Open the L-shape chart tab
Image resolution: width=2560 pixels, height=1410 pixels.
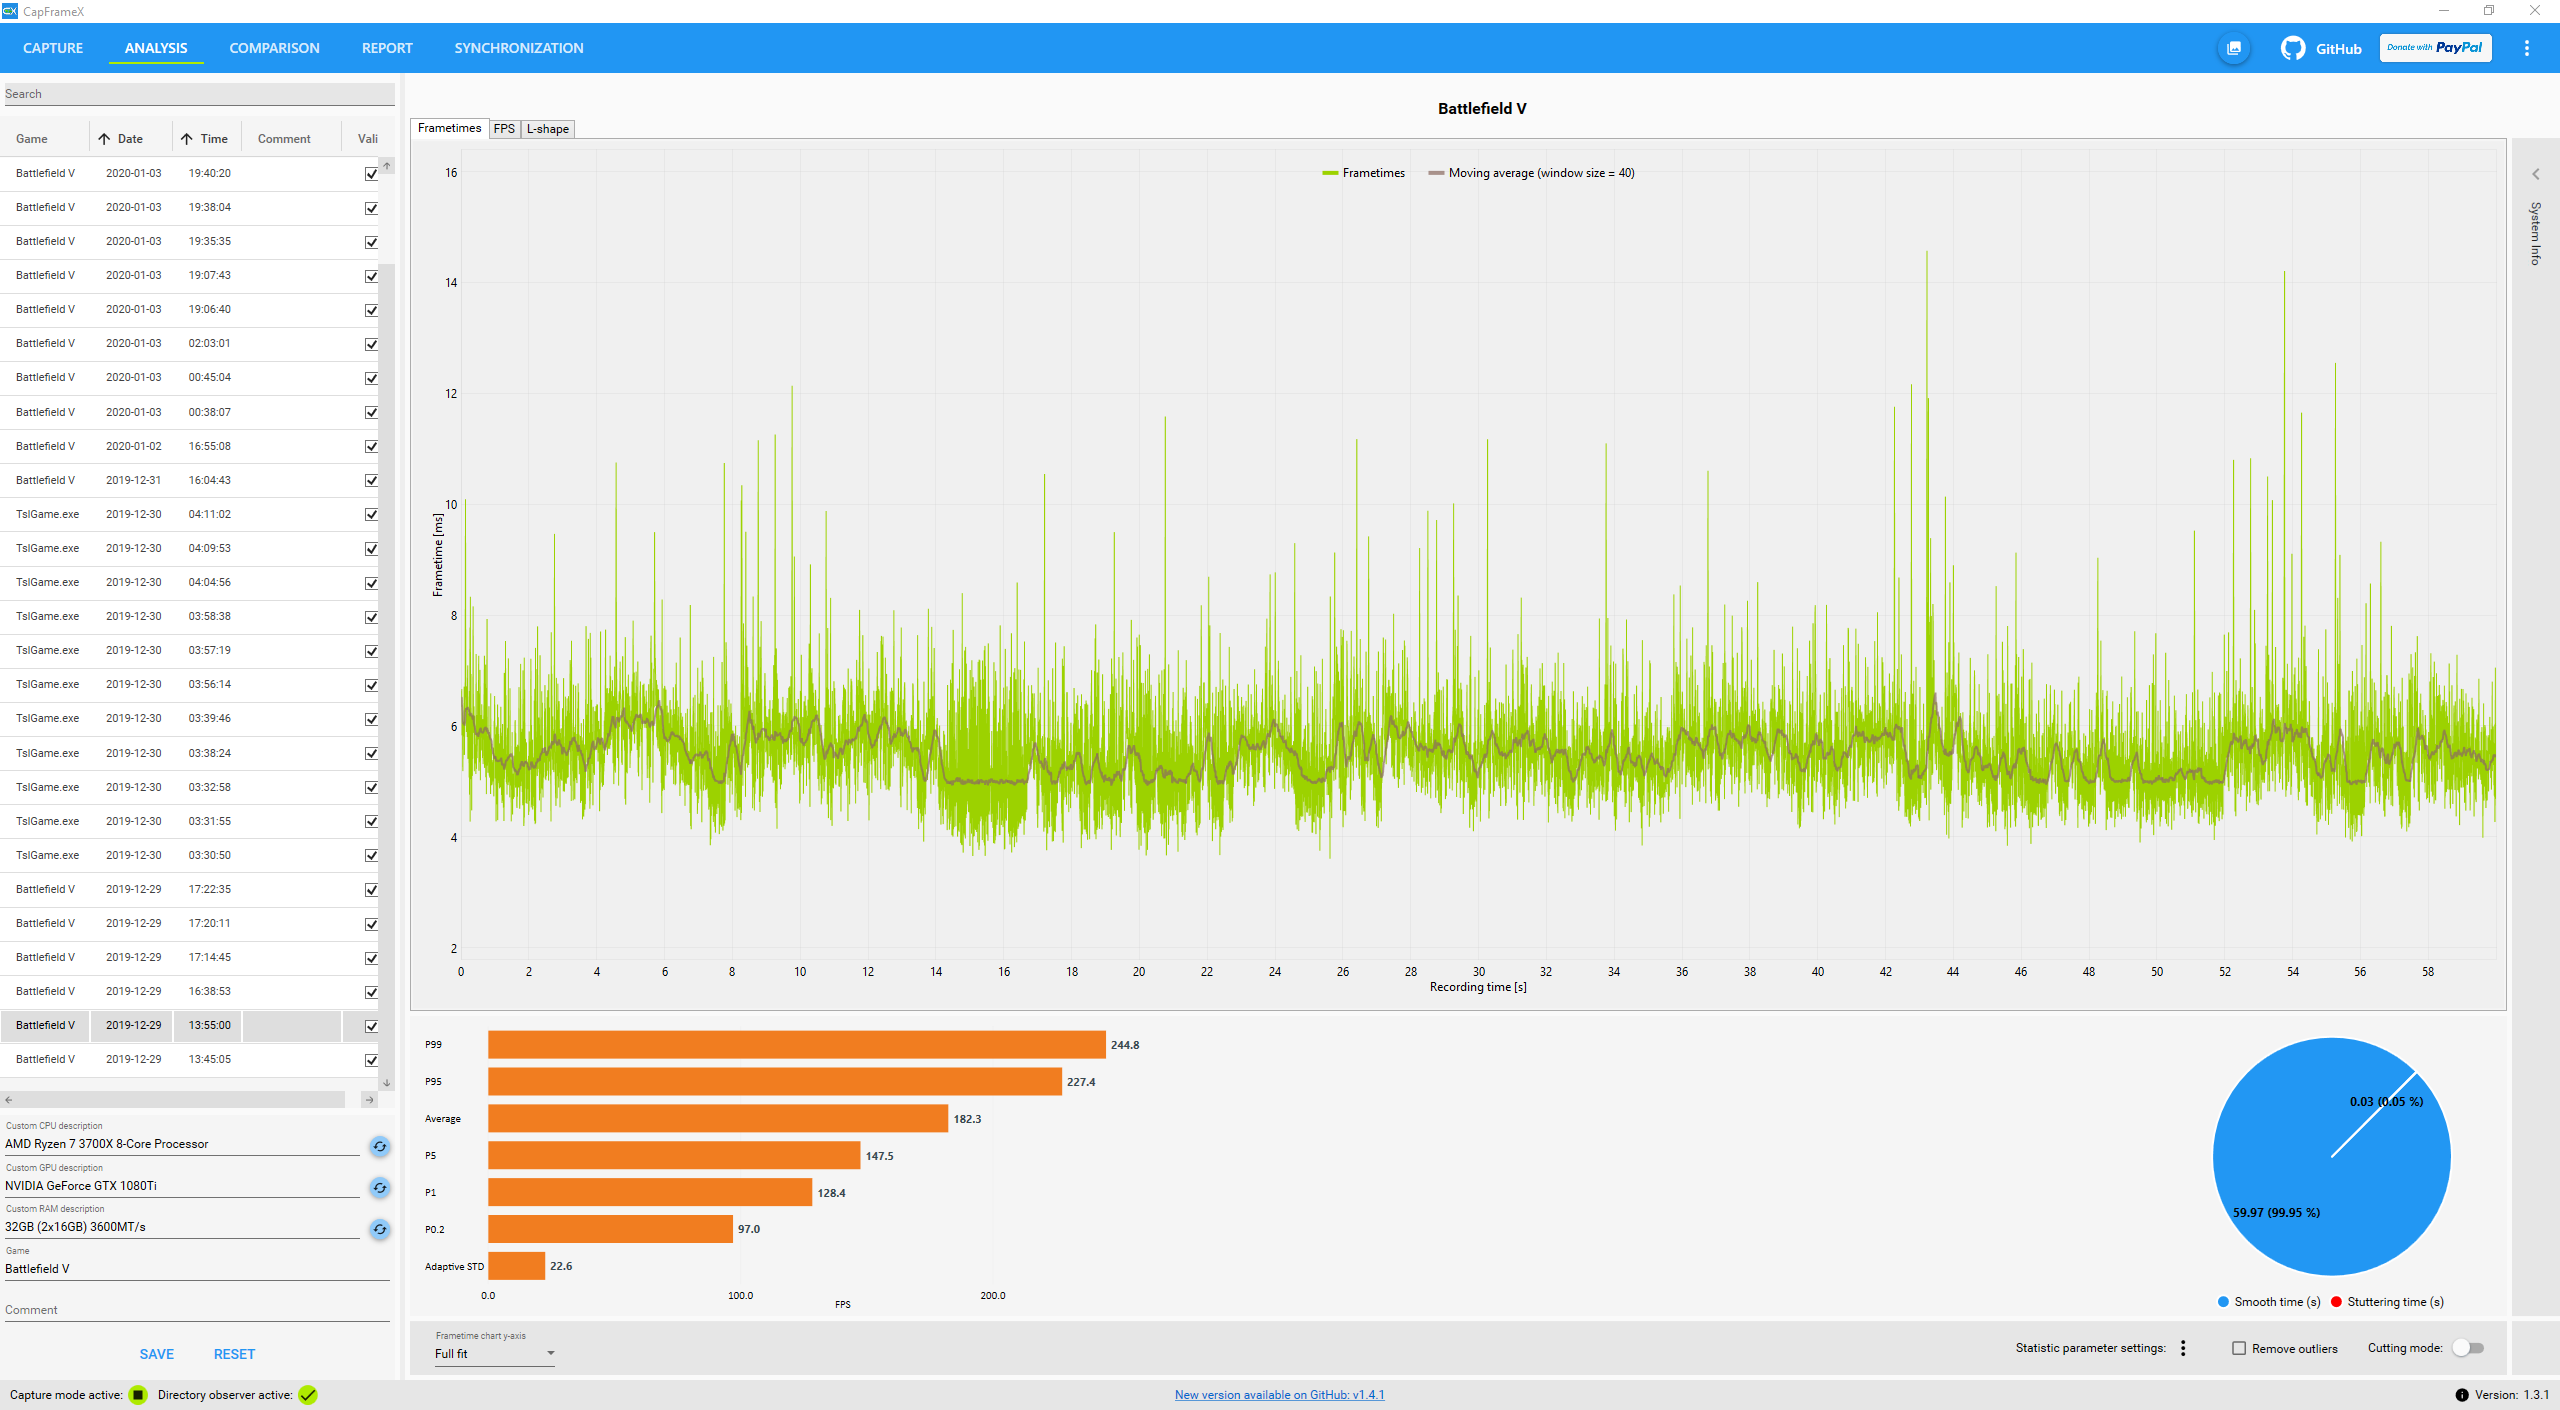(x=548, y=129)
